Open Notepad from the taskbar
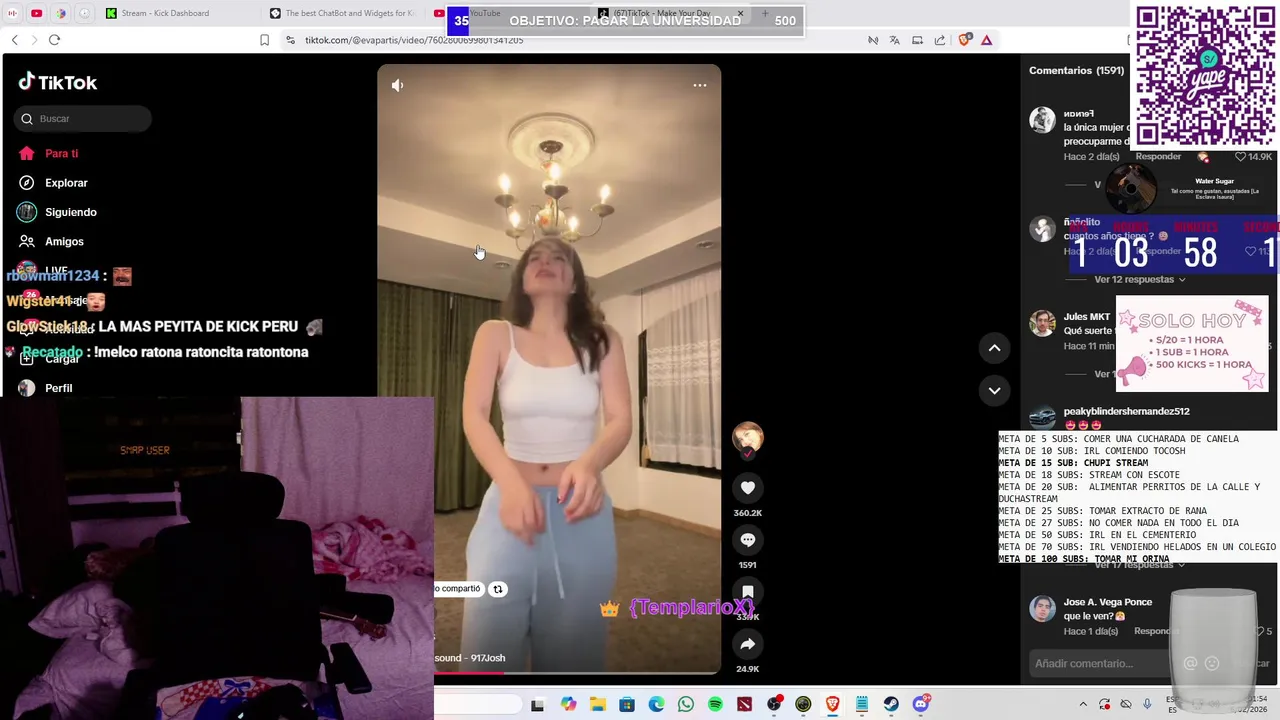Viewport: 1280px width, 720px height. (862, 705)
